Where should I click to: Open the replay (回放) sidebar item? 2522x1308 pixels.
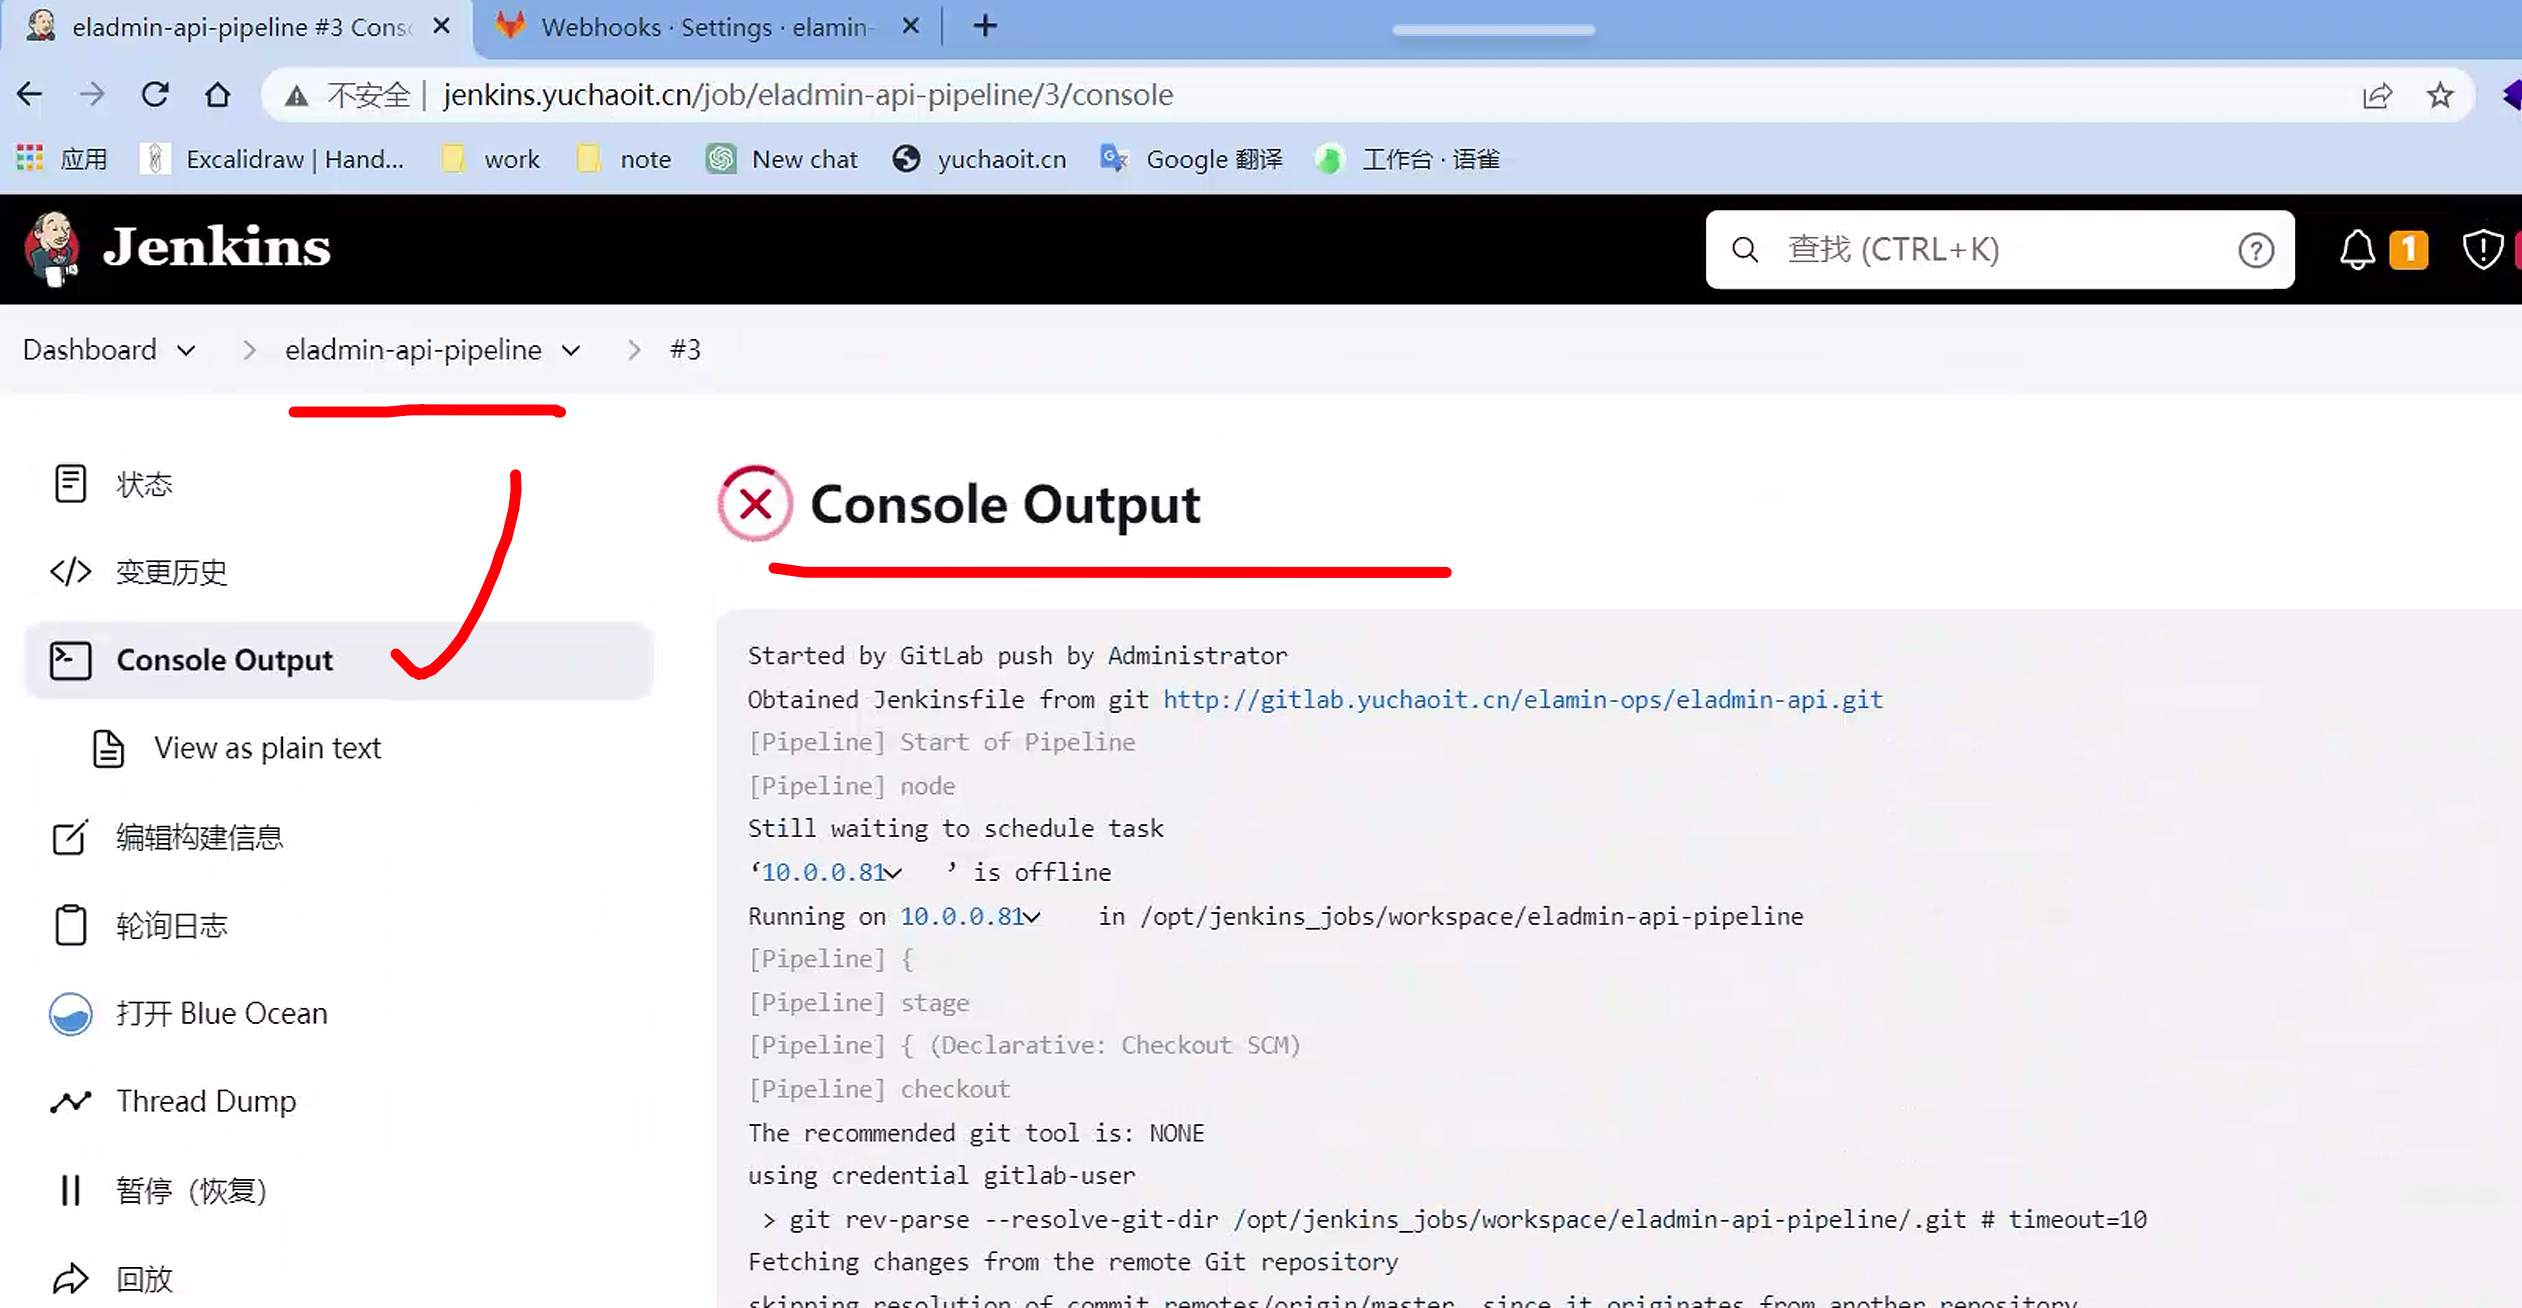(x=144, y=1278)
